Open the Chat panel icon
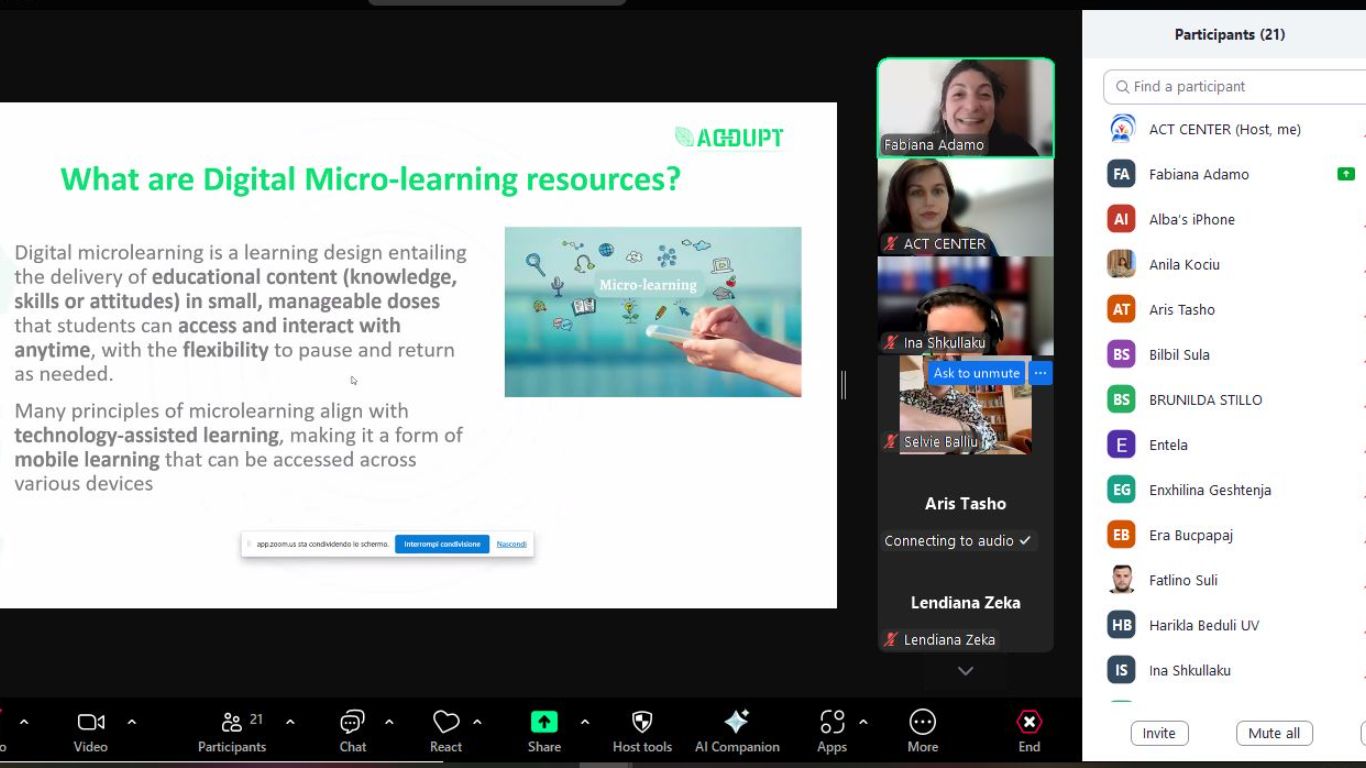This screenshot has width=1366, height=768. [352, 722]
